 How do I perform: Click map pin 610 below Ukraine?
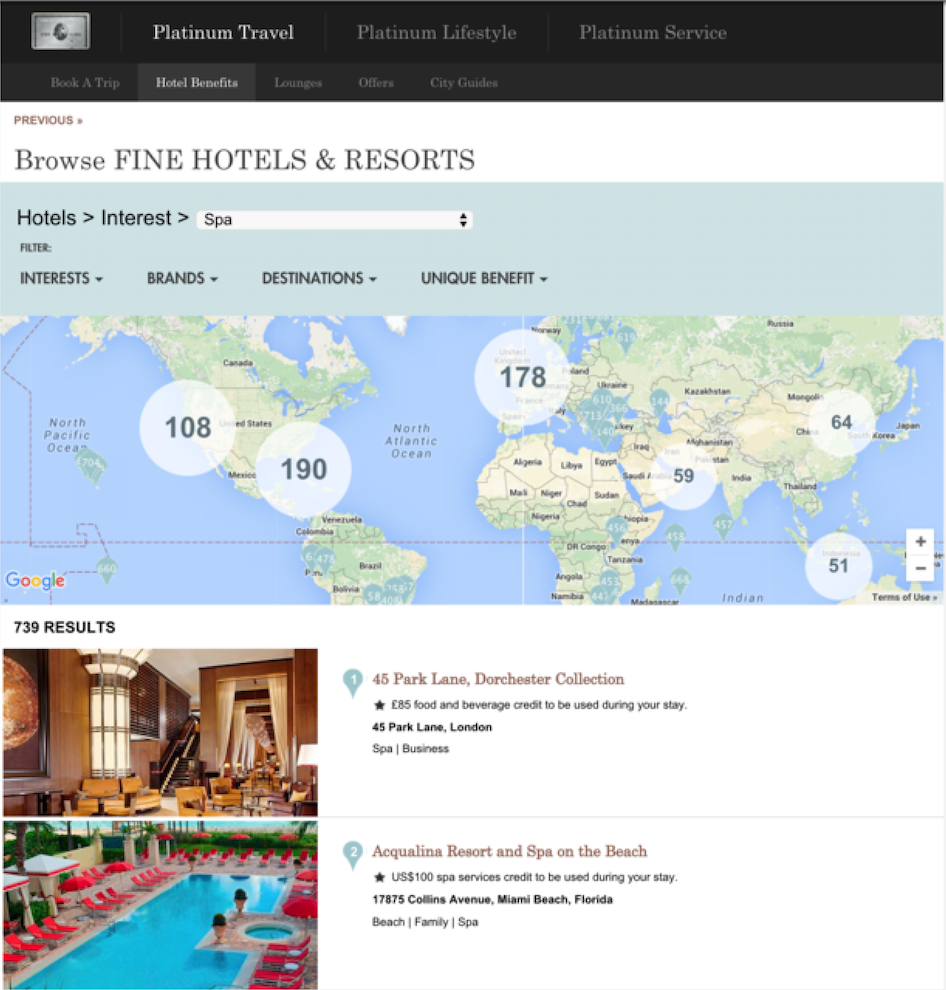pos(601,402)
